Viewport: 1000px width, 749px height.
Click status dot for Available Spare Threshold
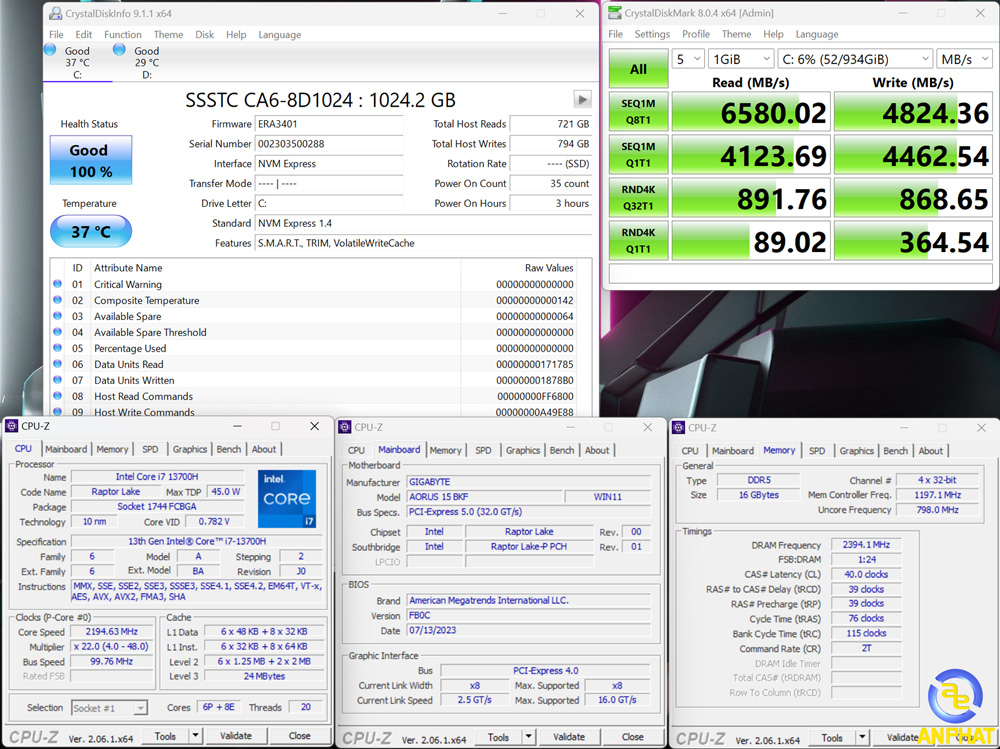click(x=57, y=332)
